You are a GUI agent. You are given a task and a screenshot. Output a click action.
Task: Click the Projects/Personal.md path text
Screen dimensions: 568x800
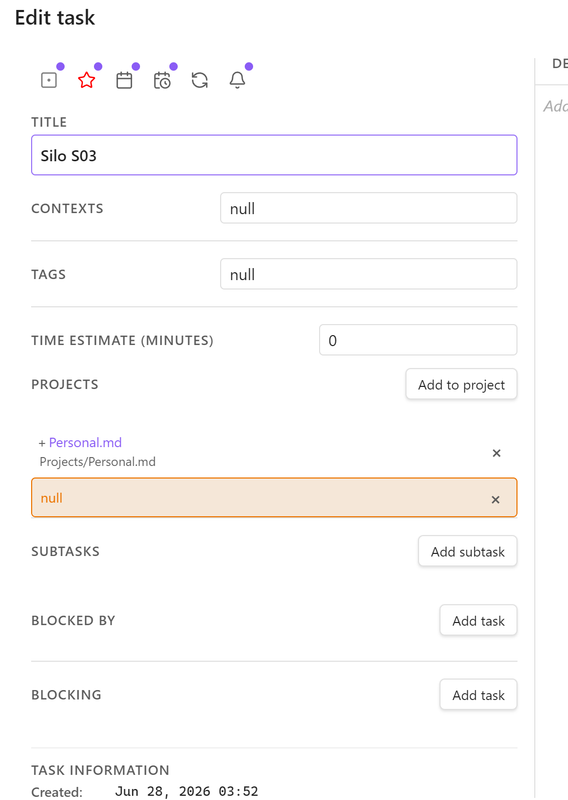pyautogui.click(x=97, y=462)
